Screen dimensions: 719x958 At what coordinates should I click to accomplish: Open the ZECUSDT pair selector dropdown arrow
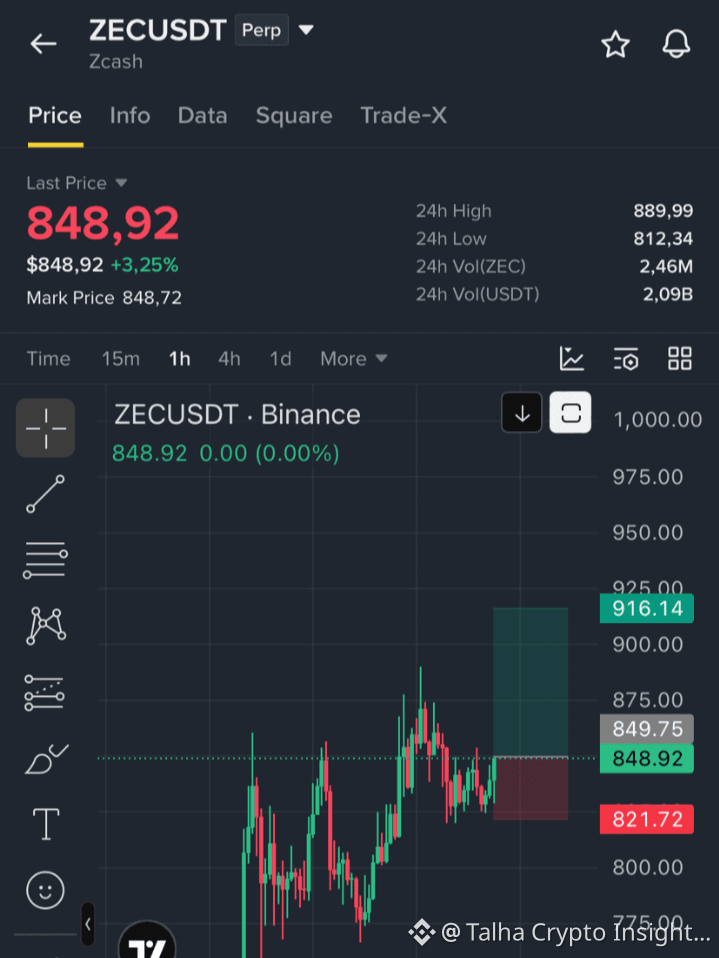click(x=306, y=29)
